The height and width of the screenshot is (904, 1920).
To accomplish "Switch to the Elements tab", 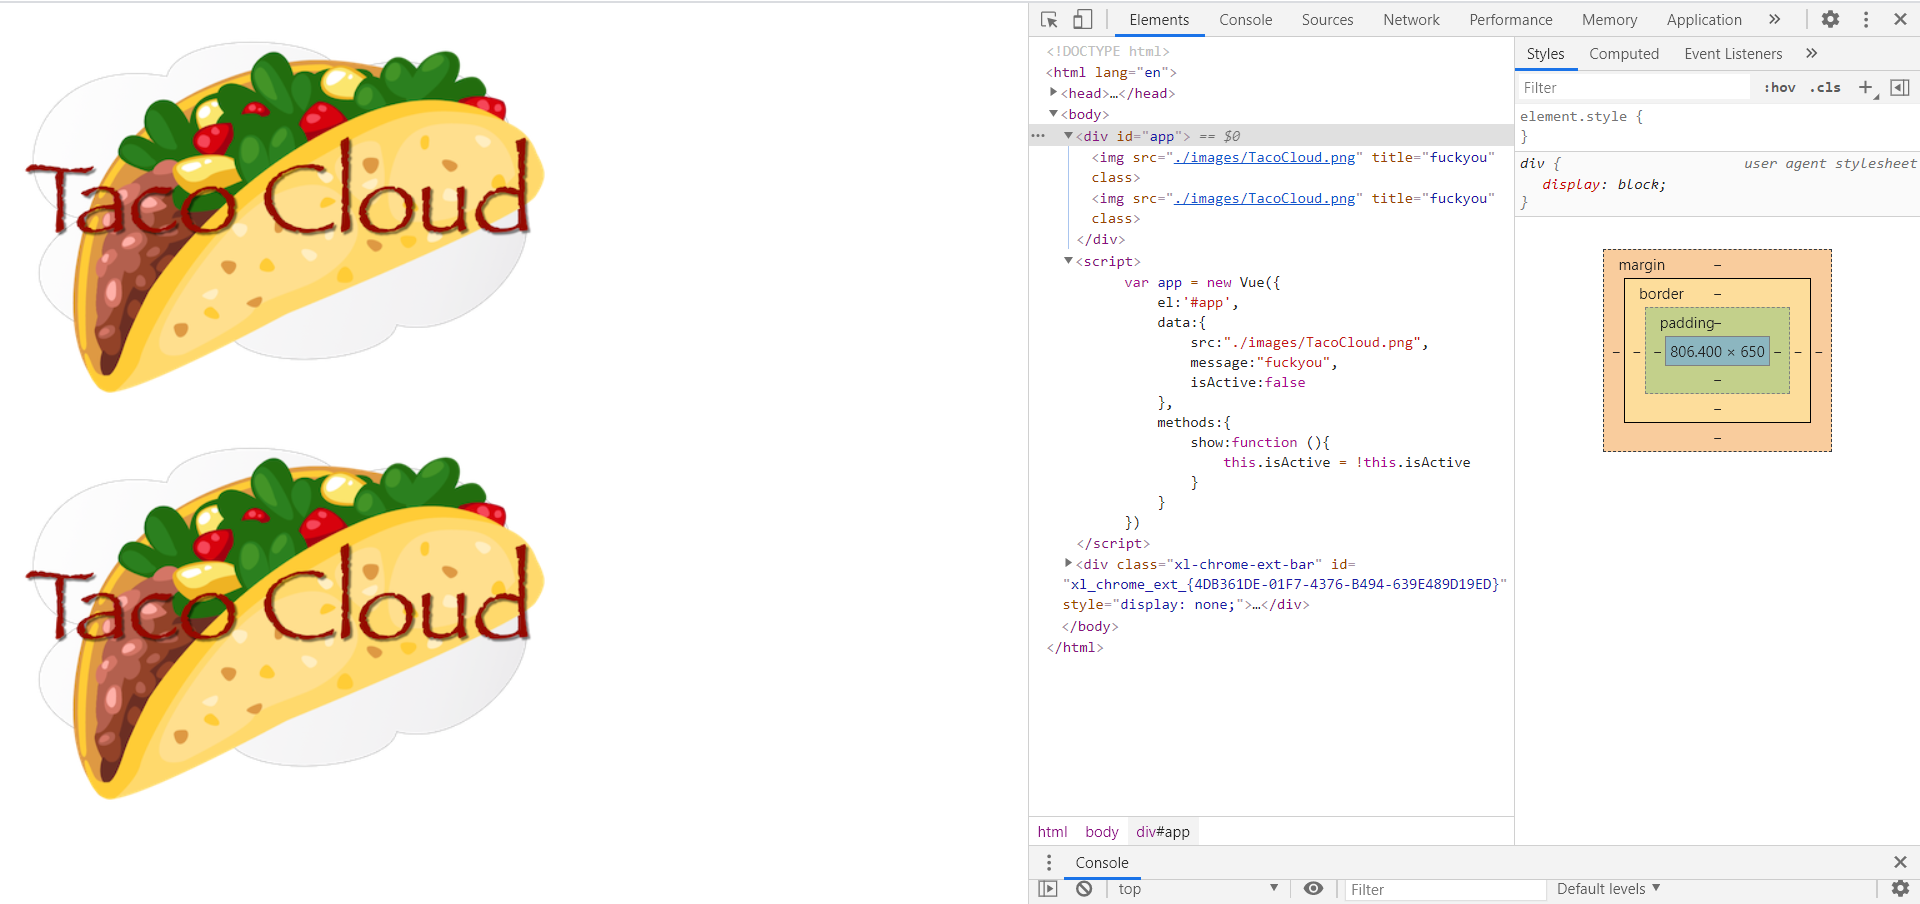I will pyautogui.click(x=1159, y=19).
